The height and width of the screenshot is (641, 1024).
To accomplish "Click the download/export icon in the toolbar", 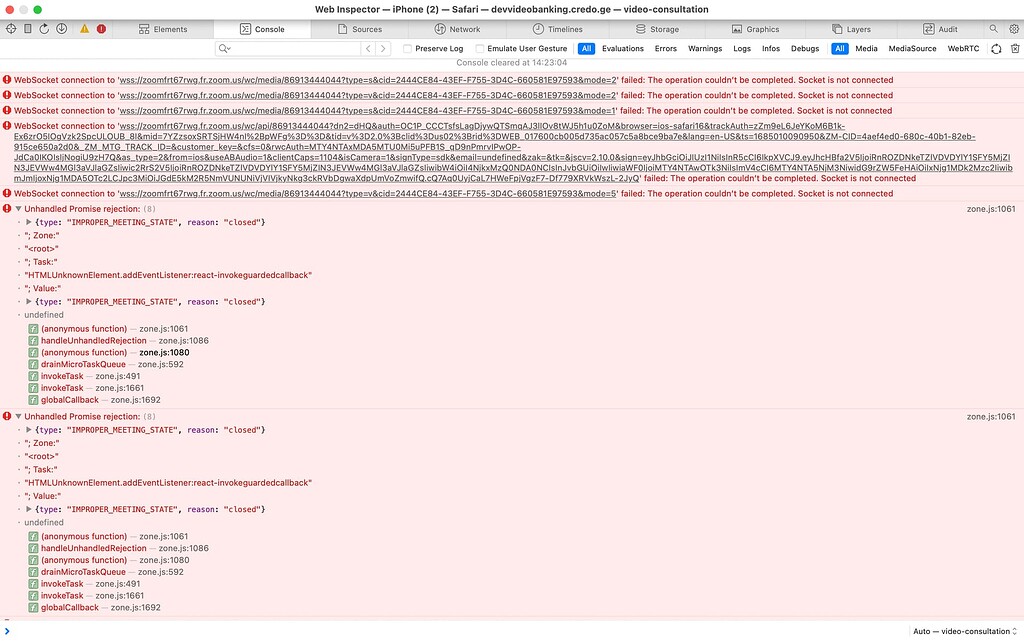I will 60,28.
